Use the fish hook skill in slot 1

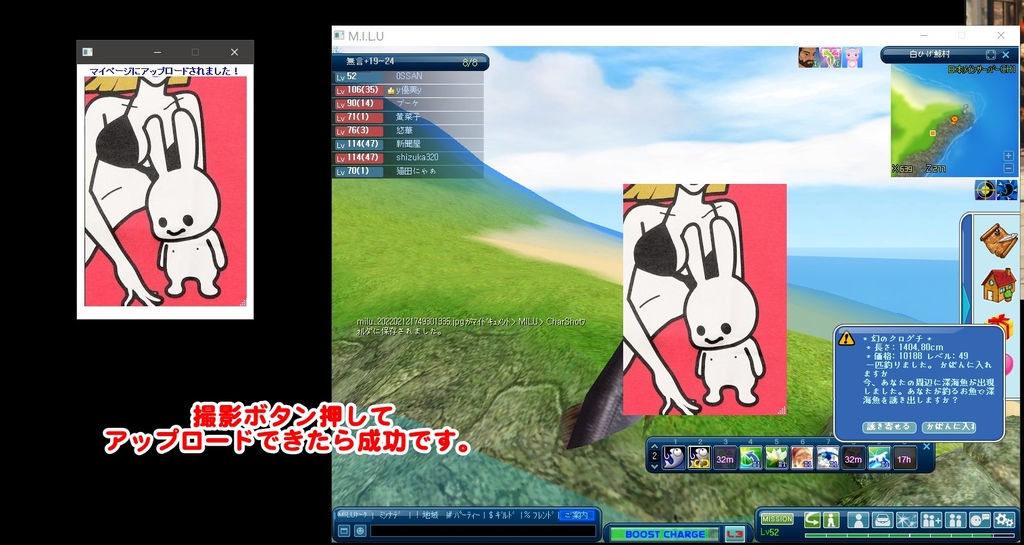click(675, 458)
